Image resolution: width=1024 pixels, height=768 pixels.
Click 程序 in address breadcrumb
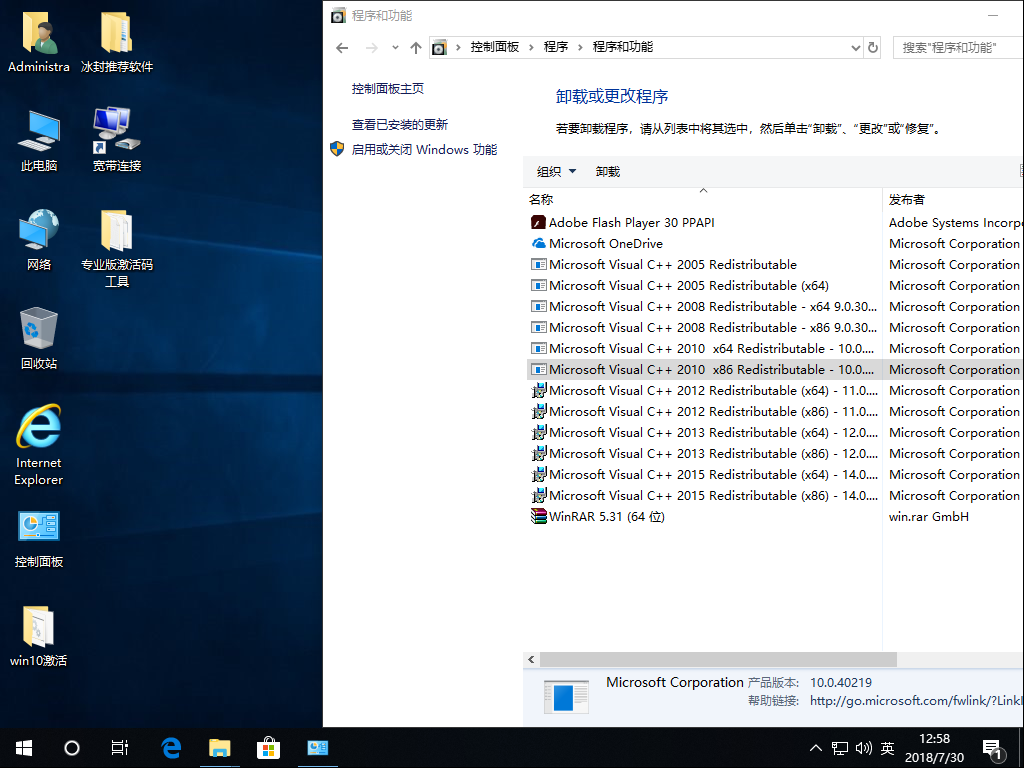pos(556,47)
